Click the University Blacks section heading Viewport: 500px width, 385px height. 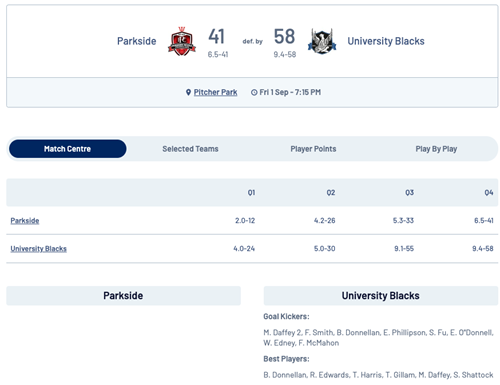(x=381, y=296)
